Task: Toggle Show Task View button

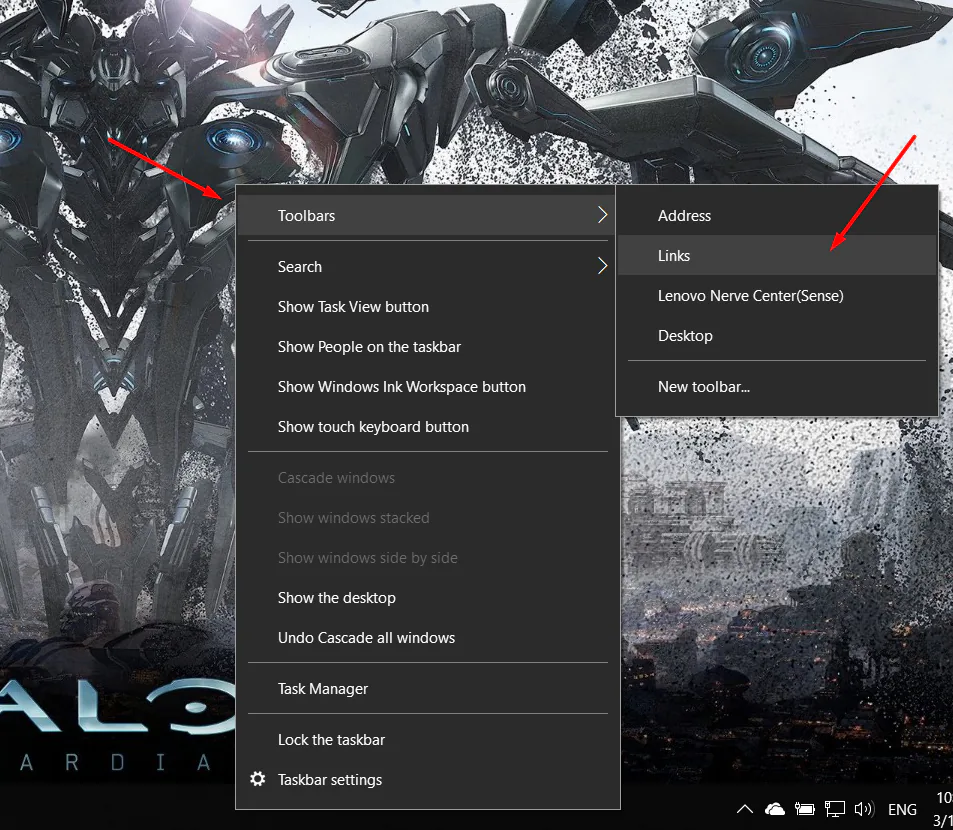Action: coord(427,306)
